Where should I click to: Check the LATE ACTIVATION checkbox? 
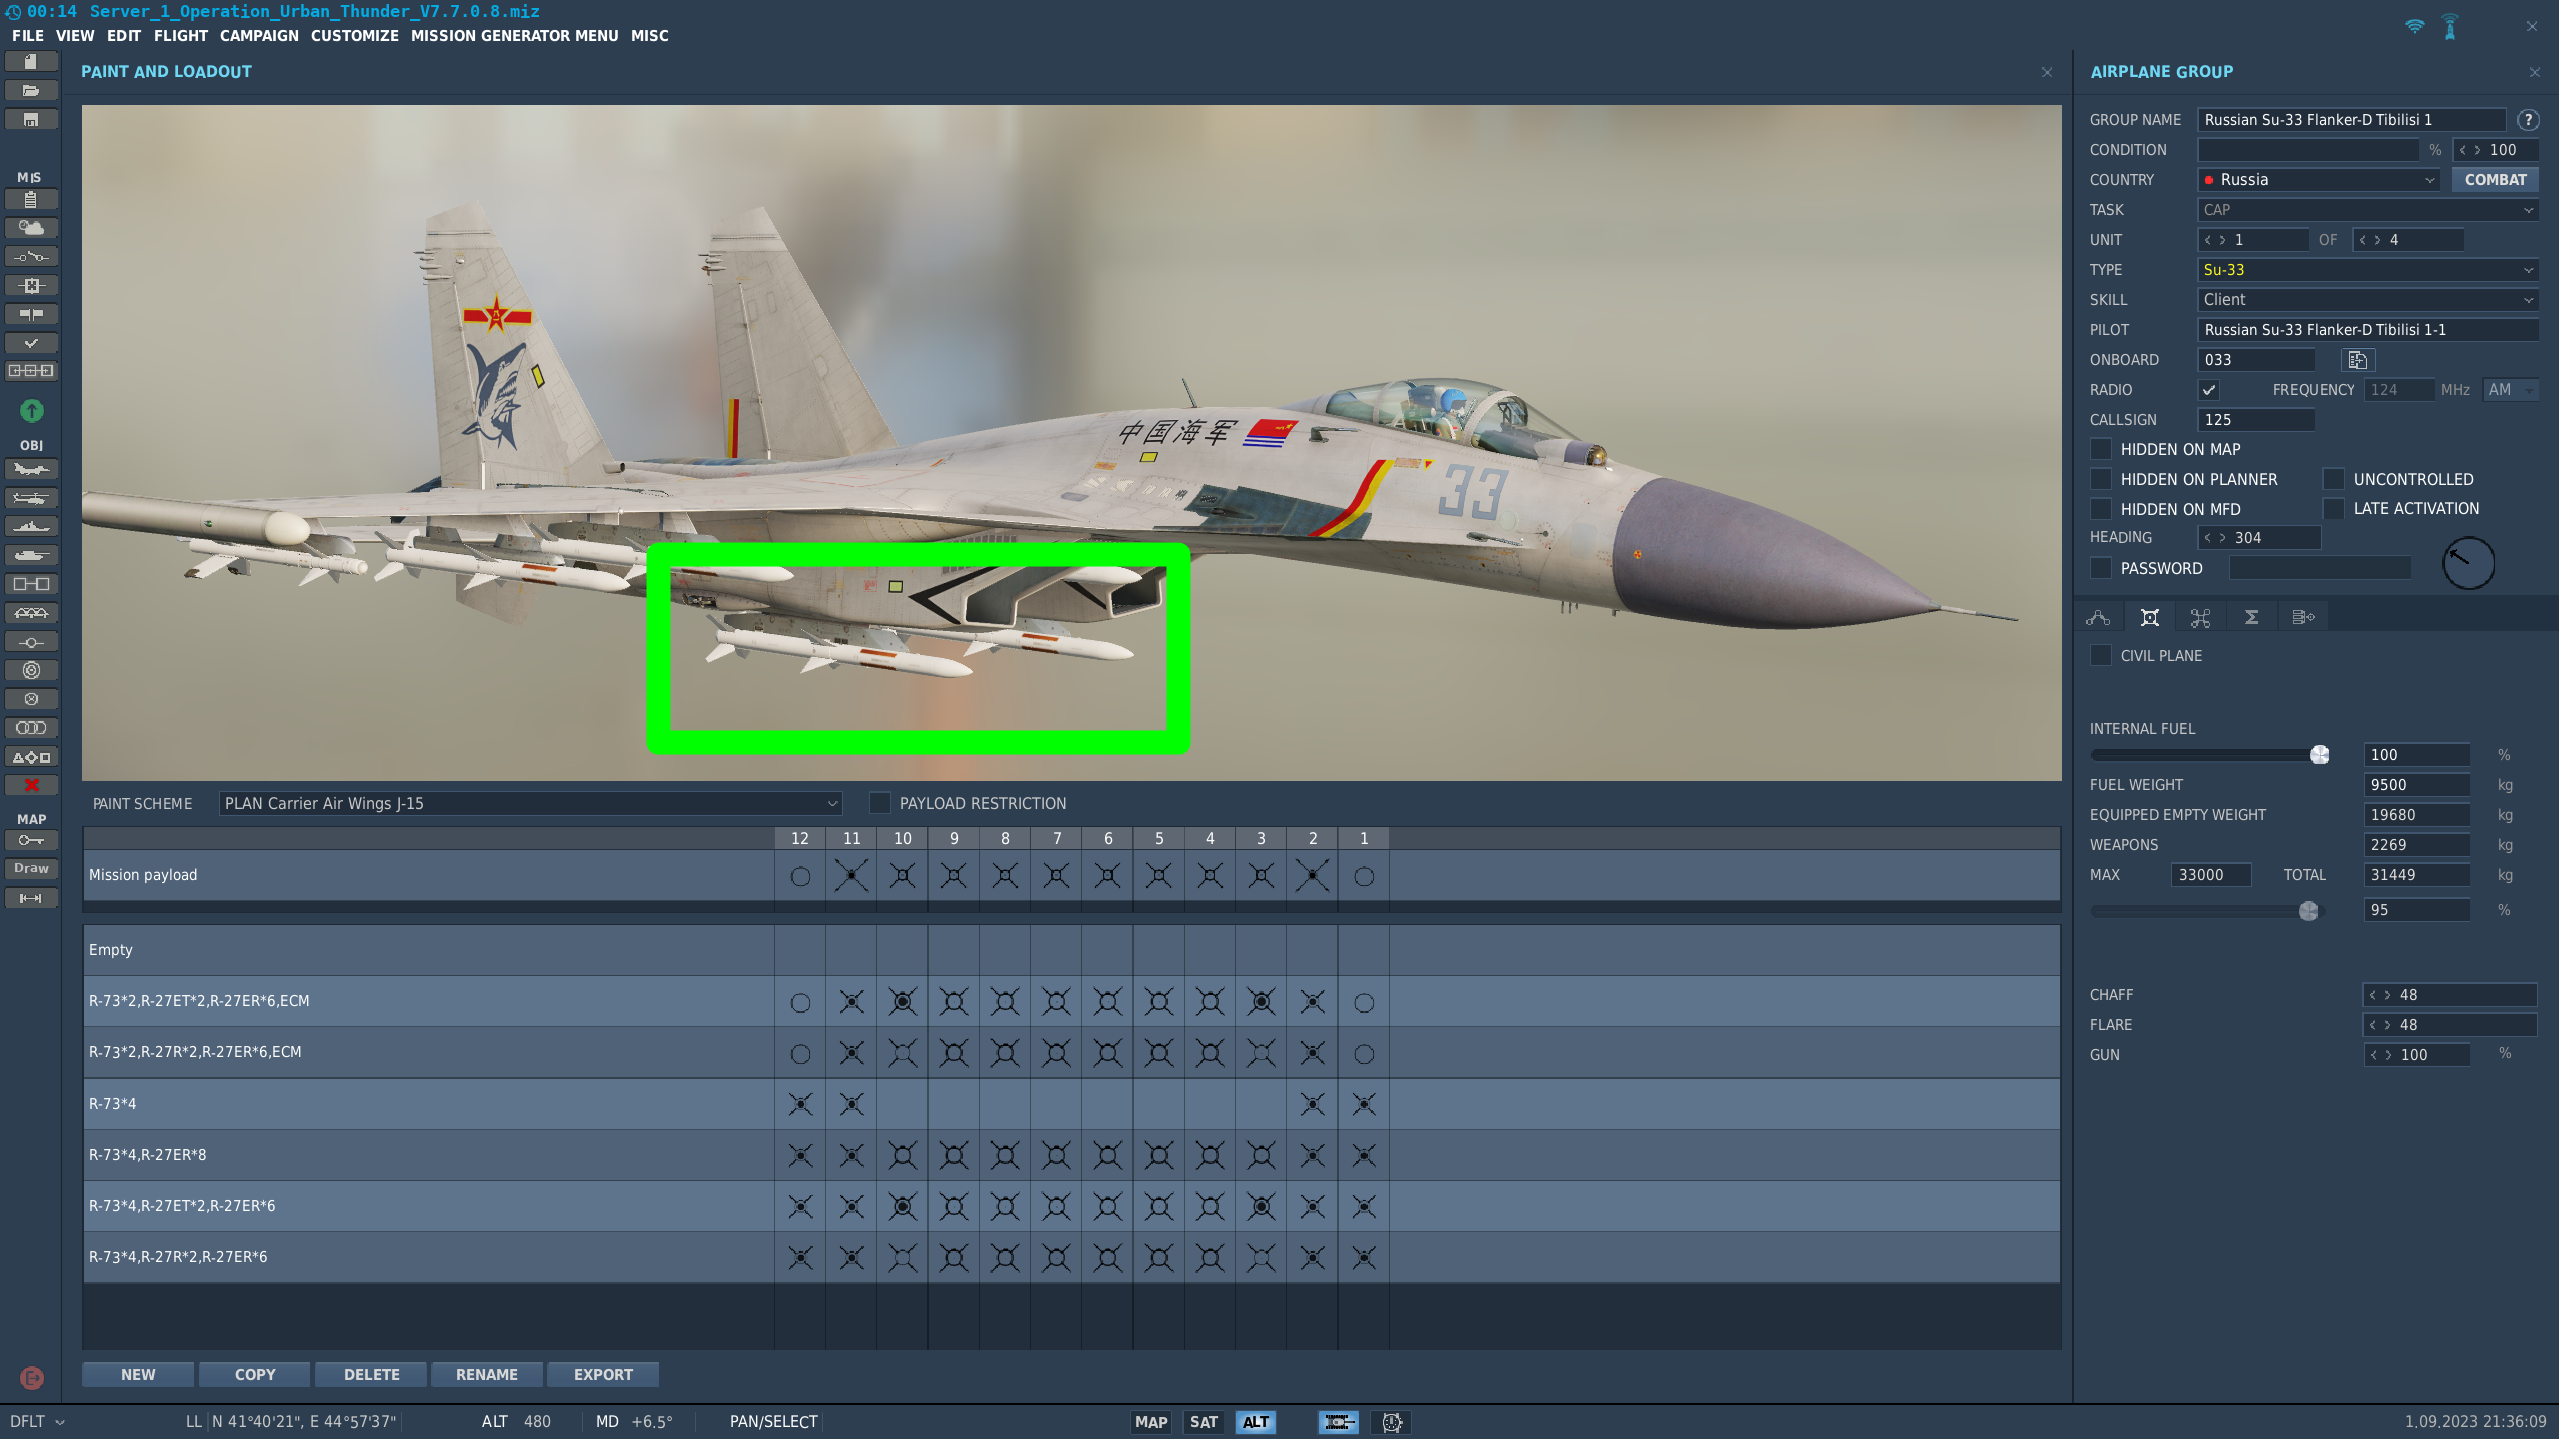pos(2333,508)
